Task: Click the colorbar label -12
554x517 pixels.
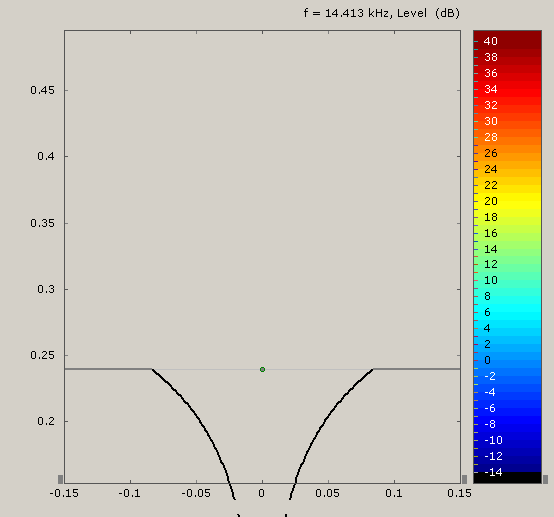Action: tap(493, 456)
